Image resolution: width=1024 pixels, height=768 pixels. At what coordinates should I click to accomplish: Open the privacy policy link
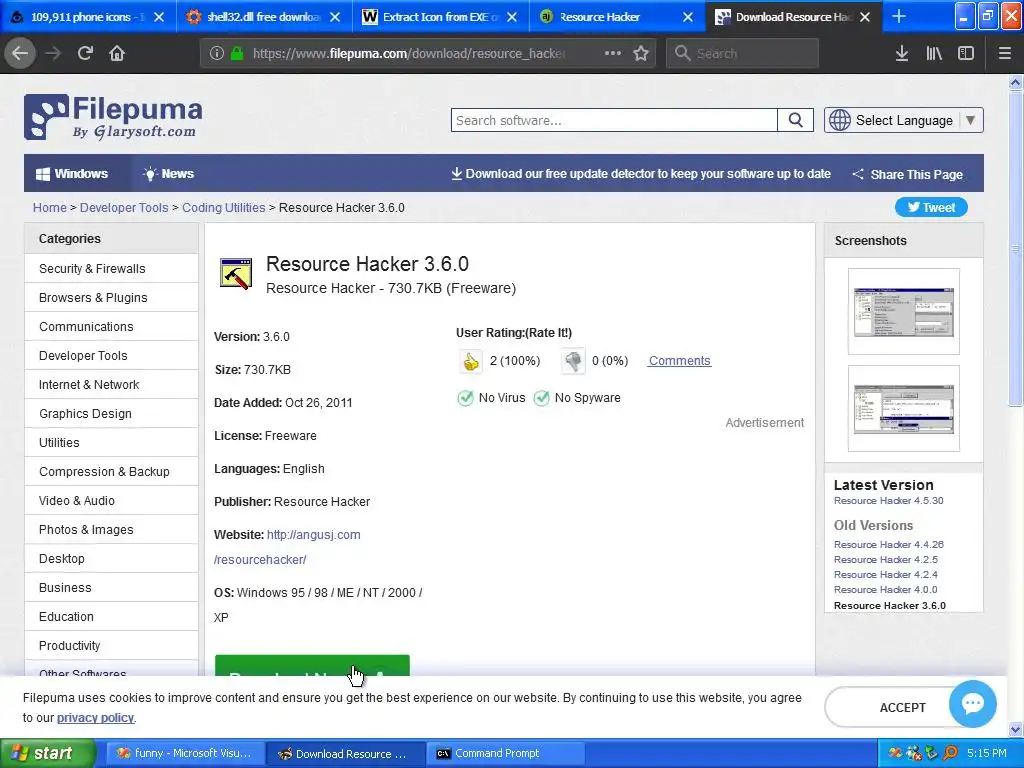95,718
